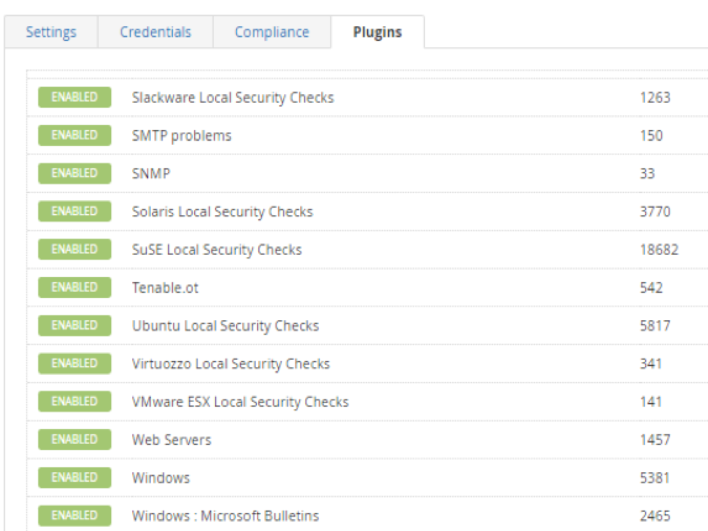This screenshot has height=531, width=708.
Task: Open the Credentials tab
Action: (155, 32)
